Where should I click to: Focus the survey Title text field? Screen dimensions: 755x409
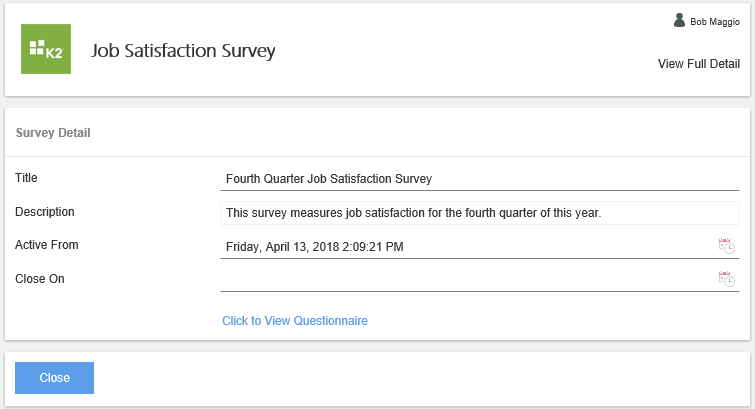coord(480,179)
